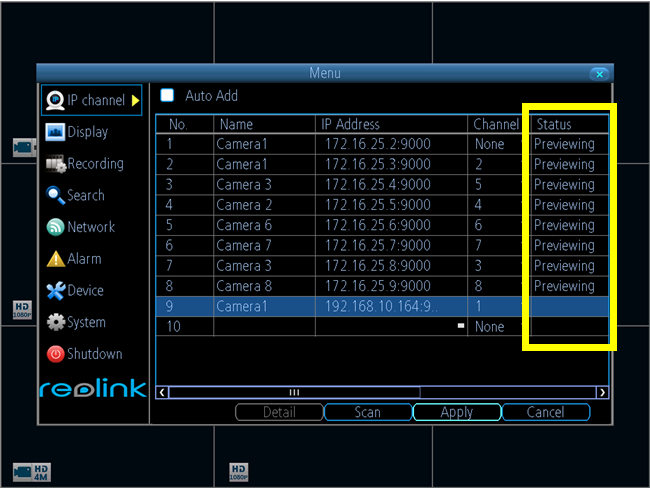Screen dimensions: 650x488
Task: Open Channel dropdown for 172.16.25.3:9000
Action: (x=499, y=164)
